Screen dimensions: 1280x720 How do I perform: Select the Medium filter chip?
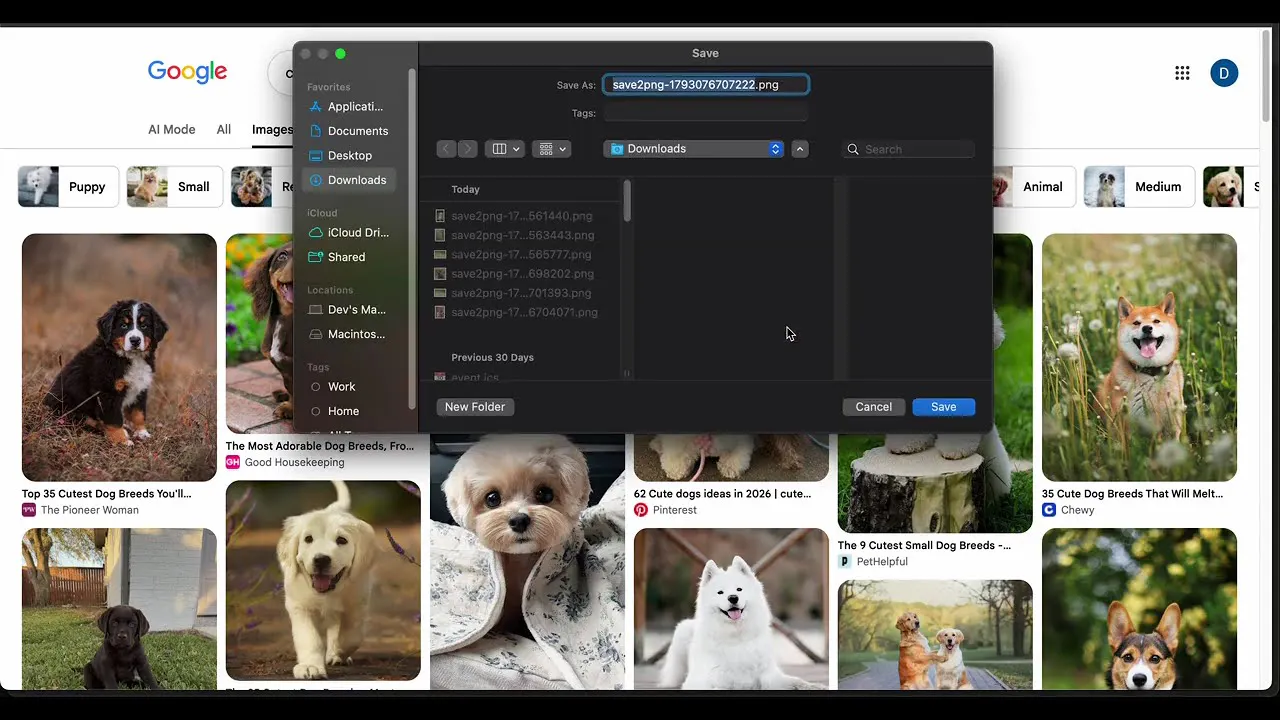[1139, 187]
